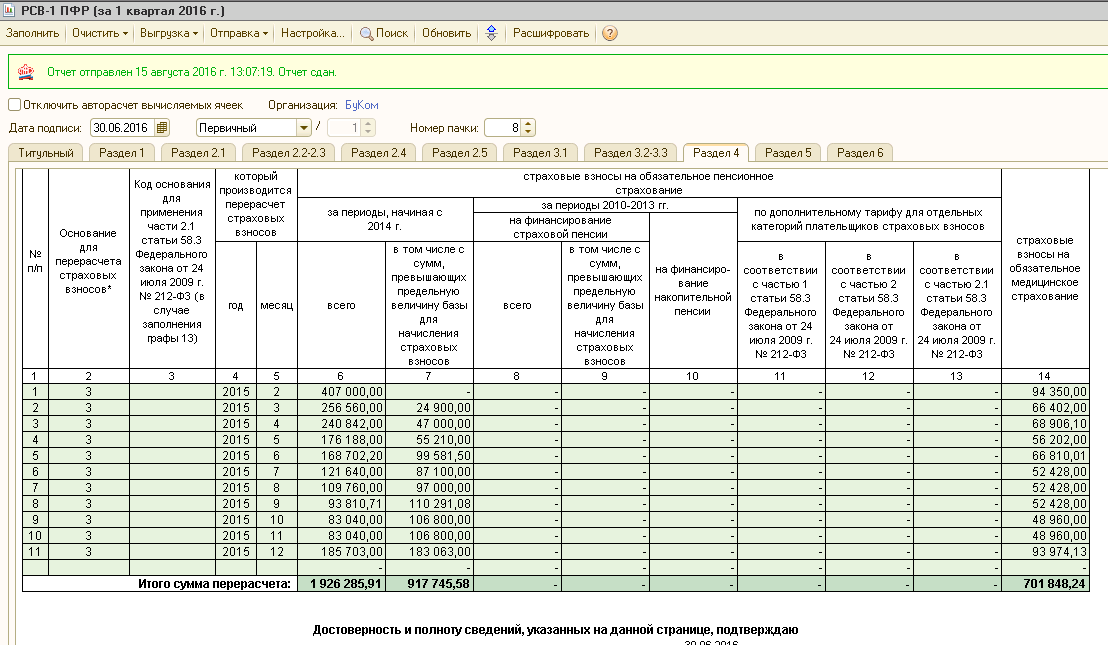
Task: Click the correction number stepper arrows
Action: (x=368, y=128)
